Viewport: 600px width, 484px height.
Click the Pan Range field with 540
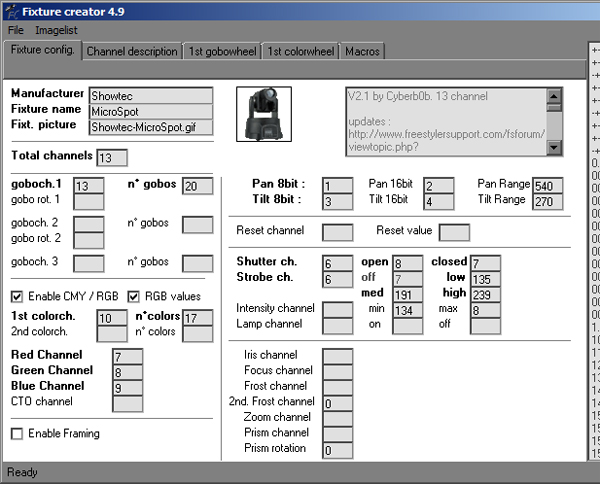(548, 186)
